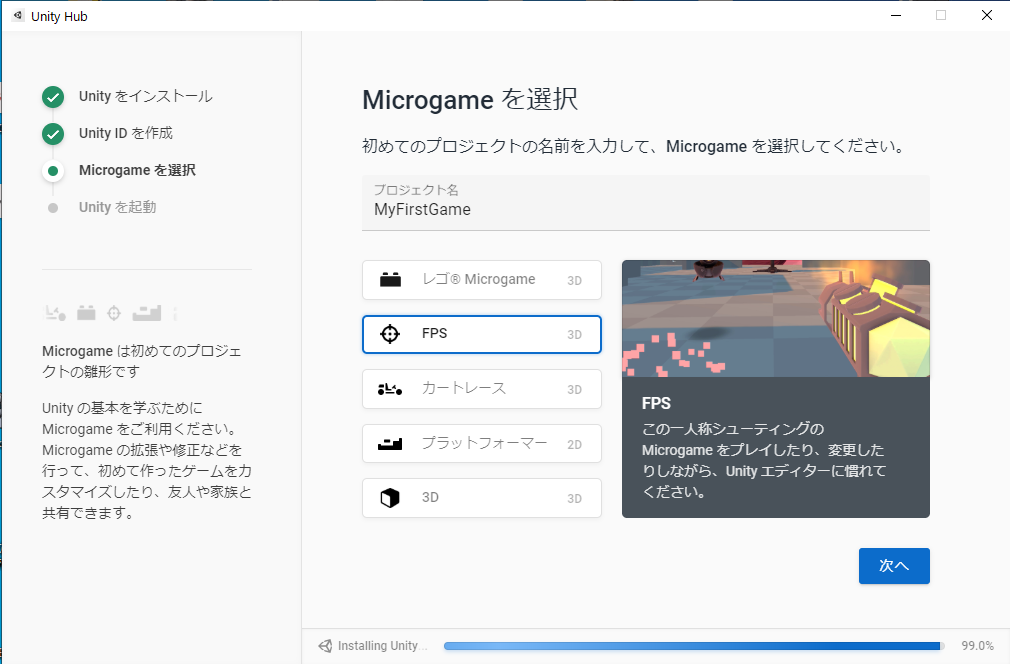Screen dimensions: 1010x664
Task: Click the gray kart icon in the left sidebar
Action: pos(55,314)
